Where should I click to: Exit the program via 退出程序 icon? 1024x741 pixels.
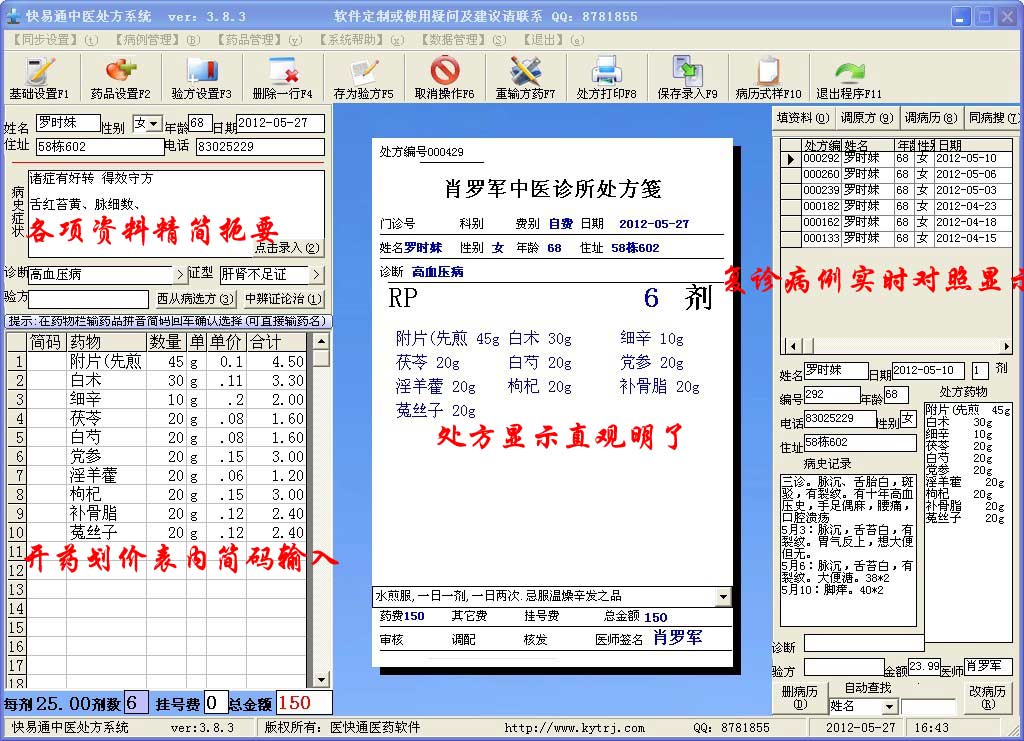849,77
